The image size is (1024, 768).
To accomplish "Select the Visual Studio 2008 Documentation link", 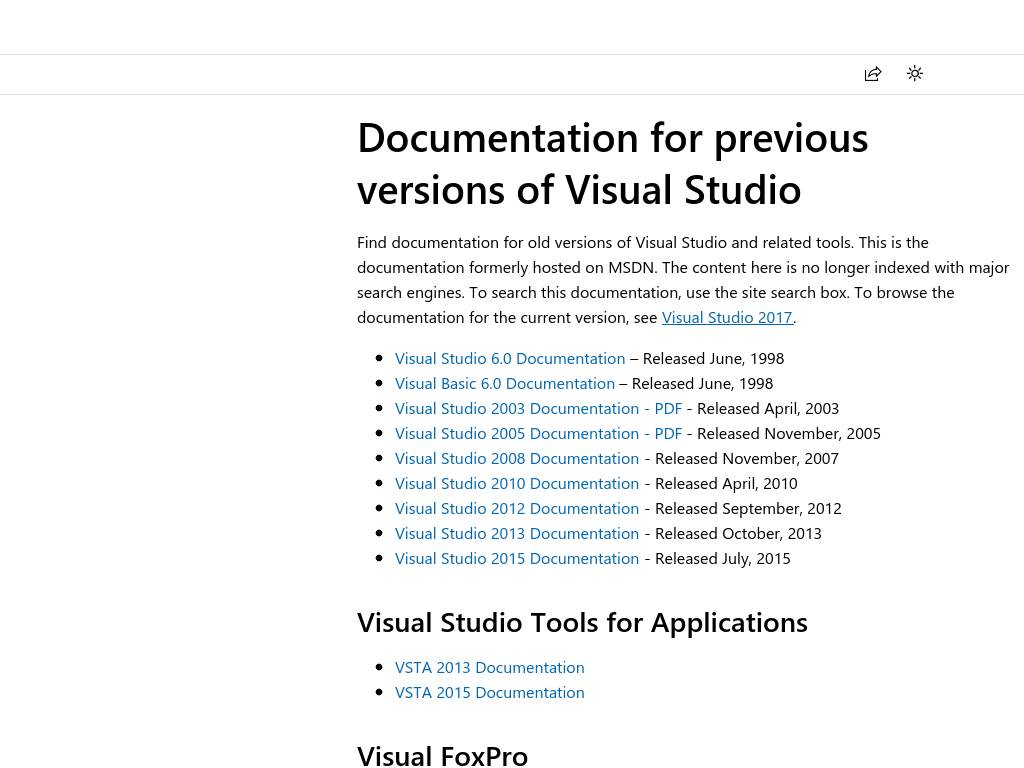I will [516, 458].
